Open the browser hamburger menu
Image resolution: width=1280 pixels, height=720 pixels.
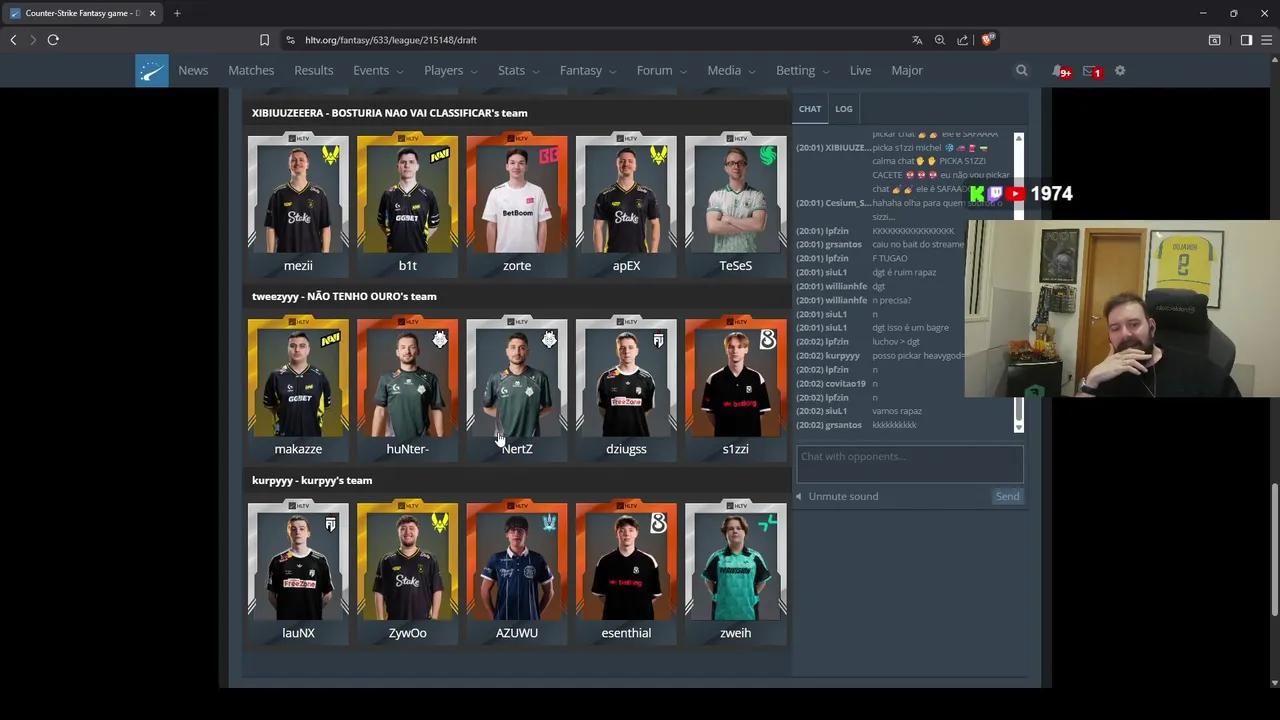[1266, 40]
